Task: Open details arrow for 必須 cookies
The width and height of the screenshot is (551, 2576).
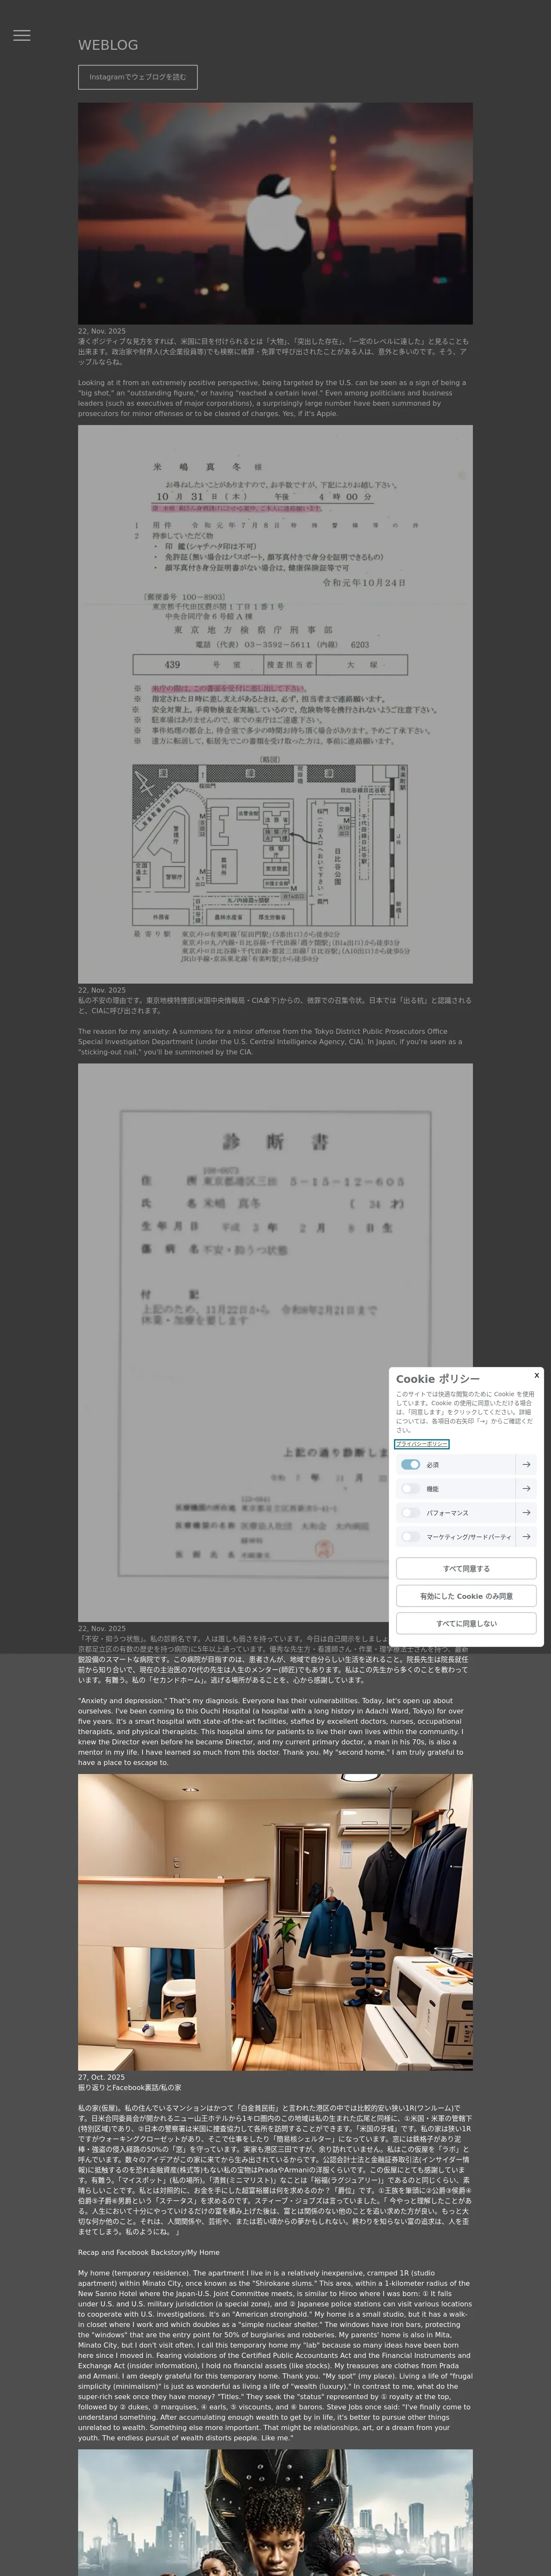Action: 526,1464
